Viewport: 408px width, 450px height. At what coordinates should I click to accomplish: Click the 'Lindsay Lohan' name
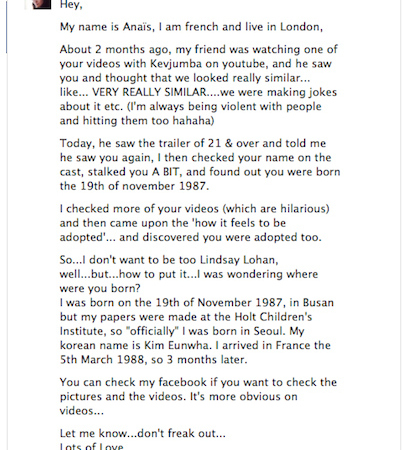(239, 260)
